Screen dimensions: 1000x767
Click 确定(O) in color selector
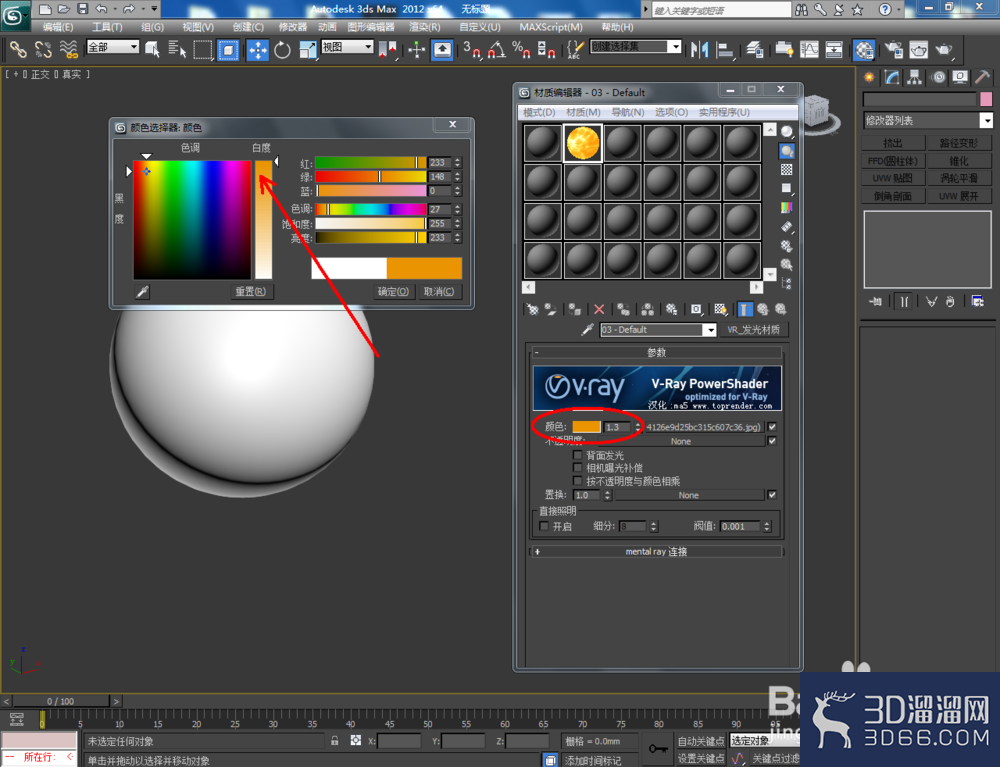tap(393, 291)
